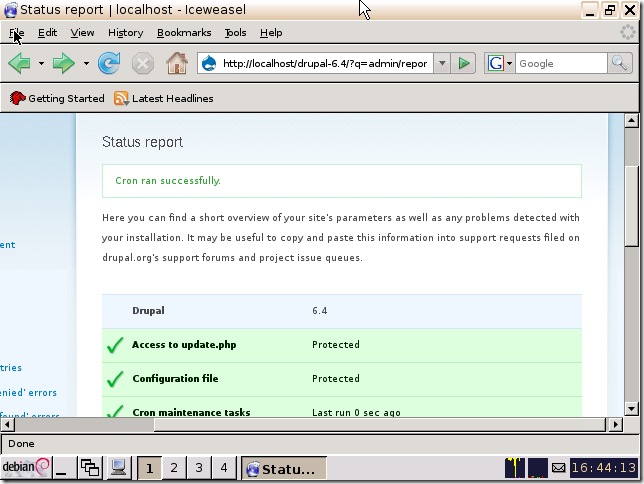This screenshot has height=484, width=644.
Task: Open the Debian main menu
Action: [x=25, y=467]
